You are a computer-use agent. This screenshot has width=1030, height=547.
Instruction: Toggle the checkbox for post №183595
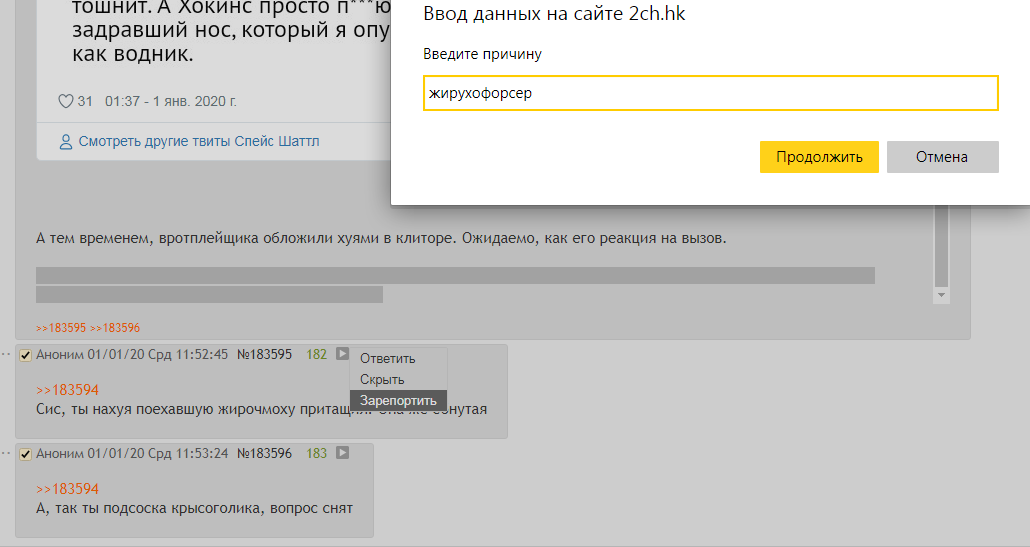[26, 355]
